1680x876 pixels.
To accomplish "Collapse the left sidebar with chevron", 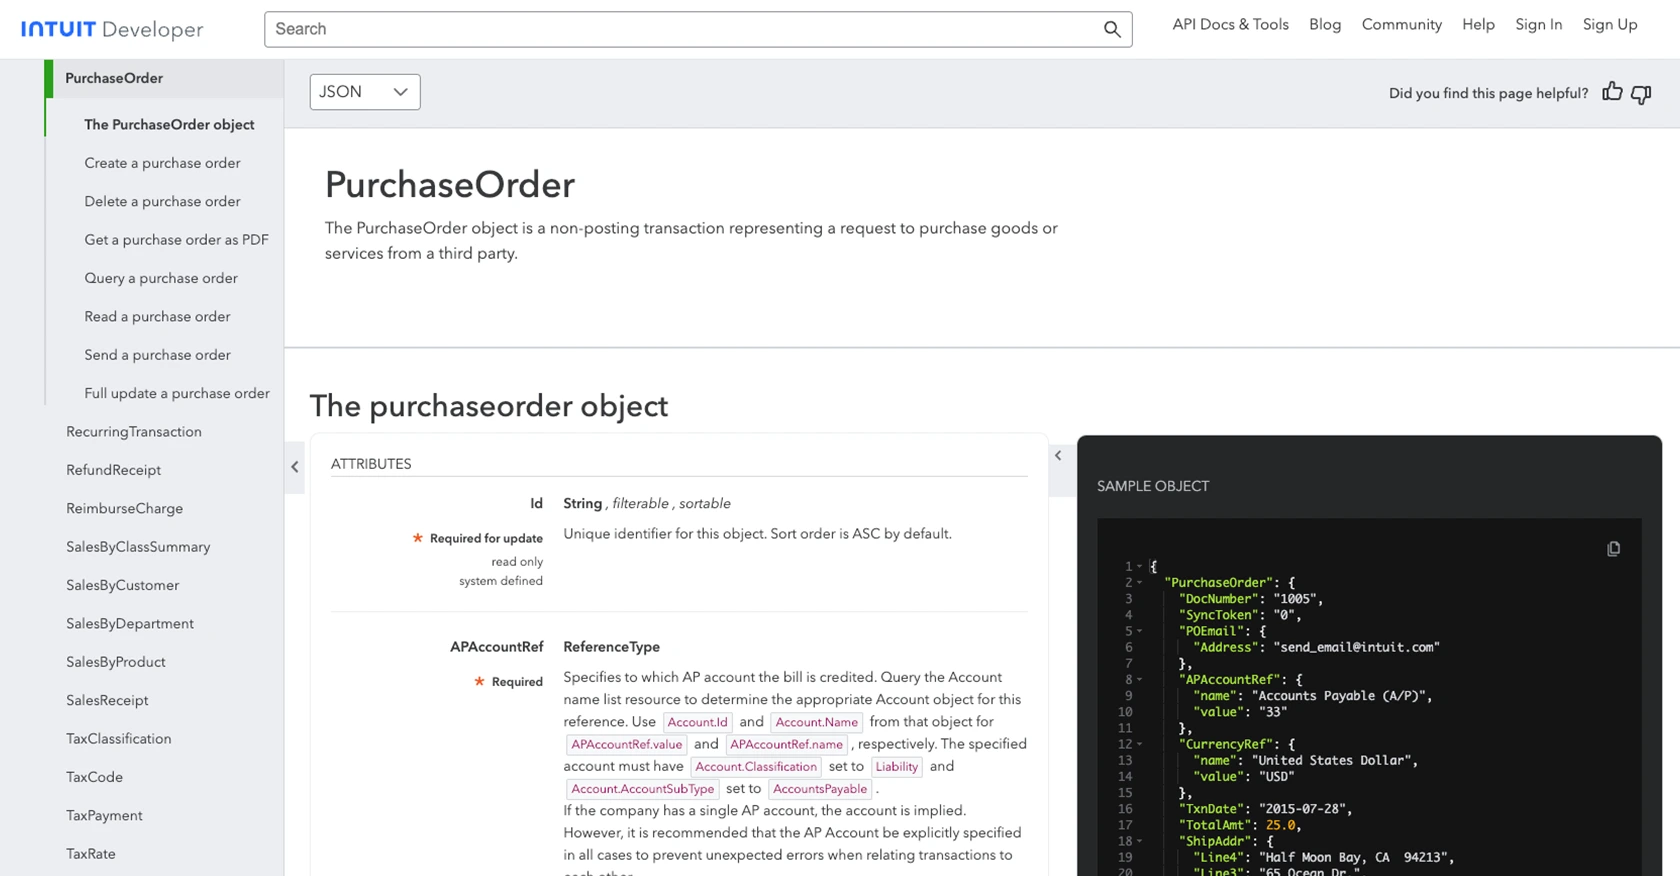I will click(x=294, y=467).
